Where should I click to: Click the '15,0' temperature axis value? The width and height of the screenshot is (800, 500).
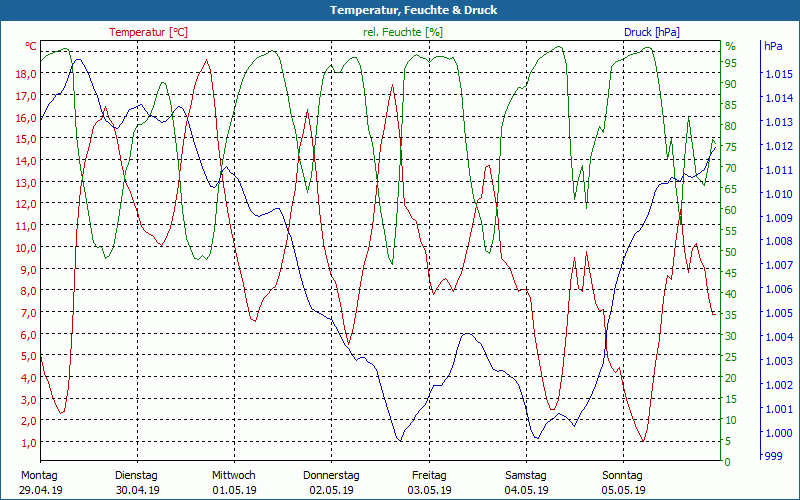click(x=26, y=139)
